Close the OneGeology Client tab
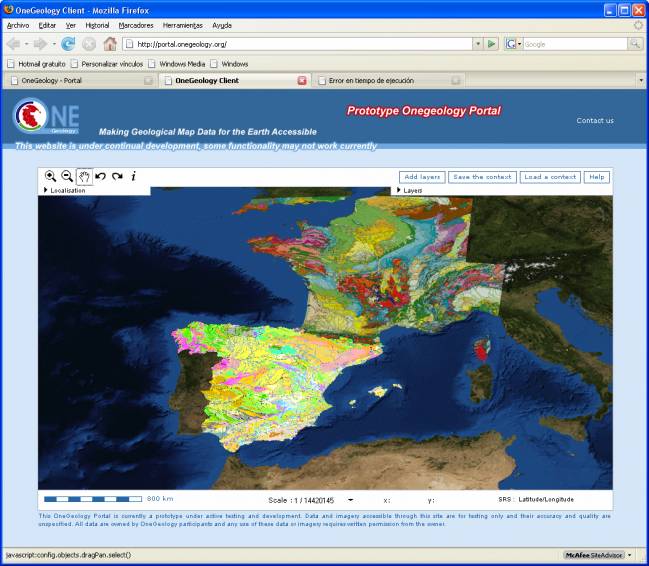Viewport: 649px width, 566px height. [x=302, y=80]
